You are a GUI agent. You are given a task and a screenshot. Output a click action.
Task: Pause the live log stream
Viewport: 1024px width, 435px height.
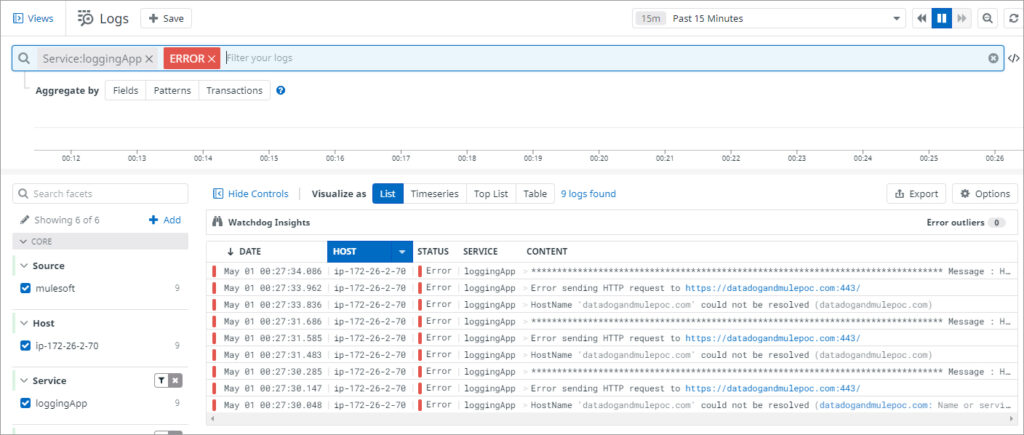941,18
